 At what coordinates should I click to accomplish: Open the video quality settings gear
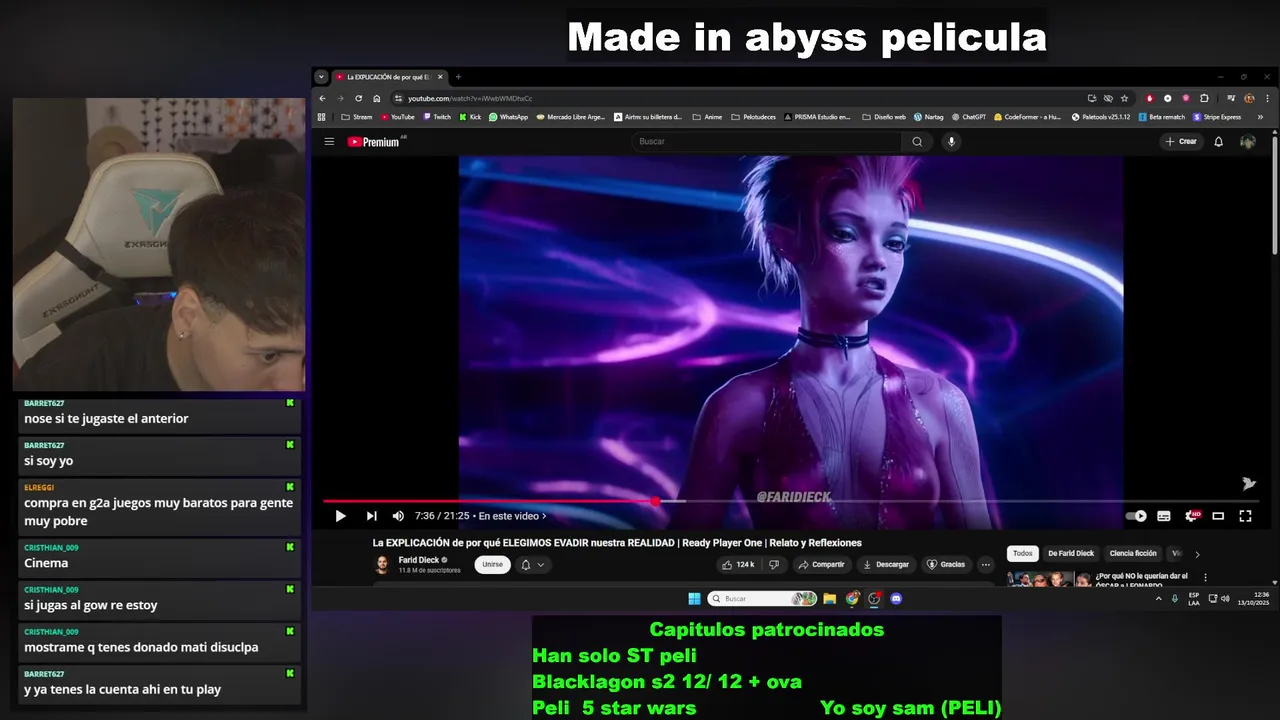[x=1191, y=516]
